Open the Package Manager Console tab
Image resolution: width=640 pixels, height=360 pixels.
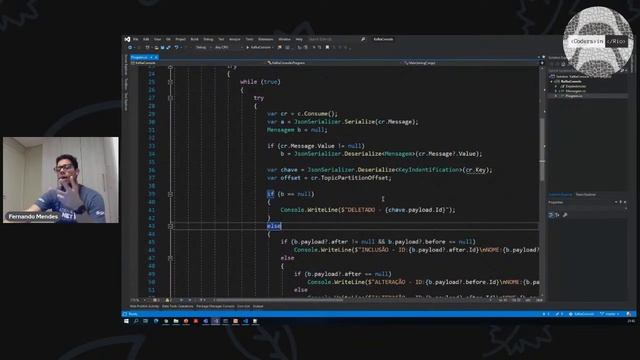(215, 306)
